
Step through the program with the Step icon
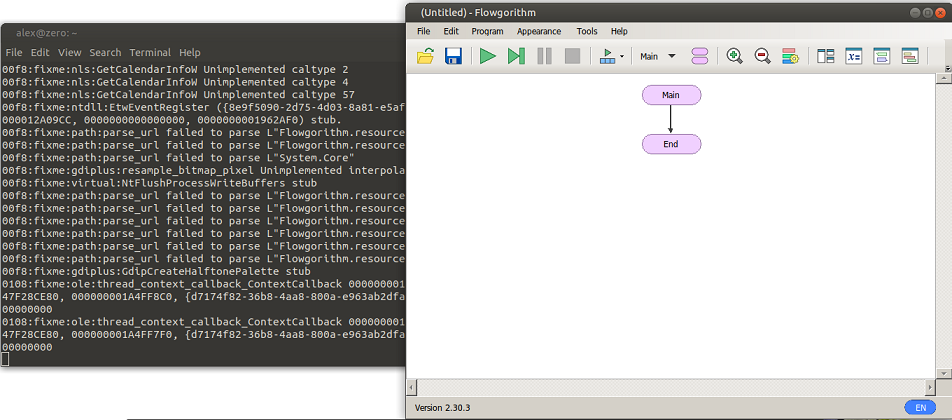click(516, 56)
